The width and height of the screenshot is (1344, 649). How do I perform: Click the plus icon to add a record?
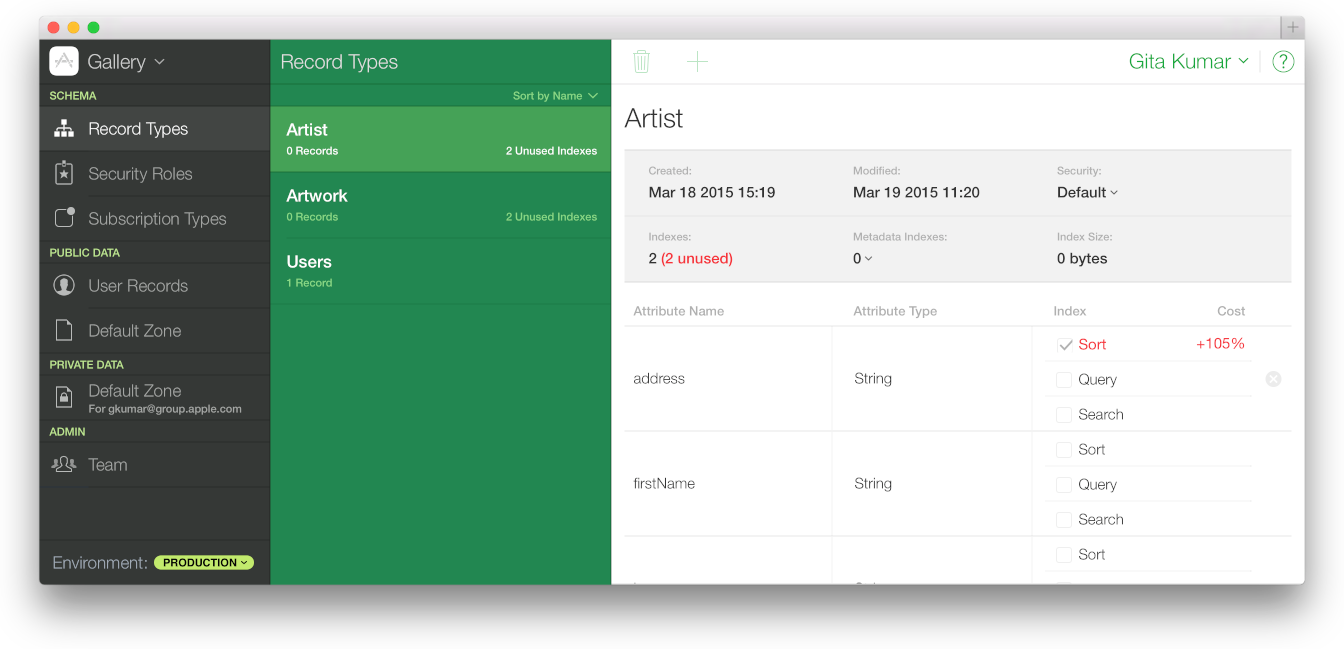697,61
